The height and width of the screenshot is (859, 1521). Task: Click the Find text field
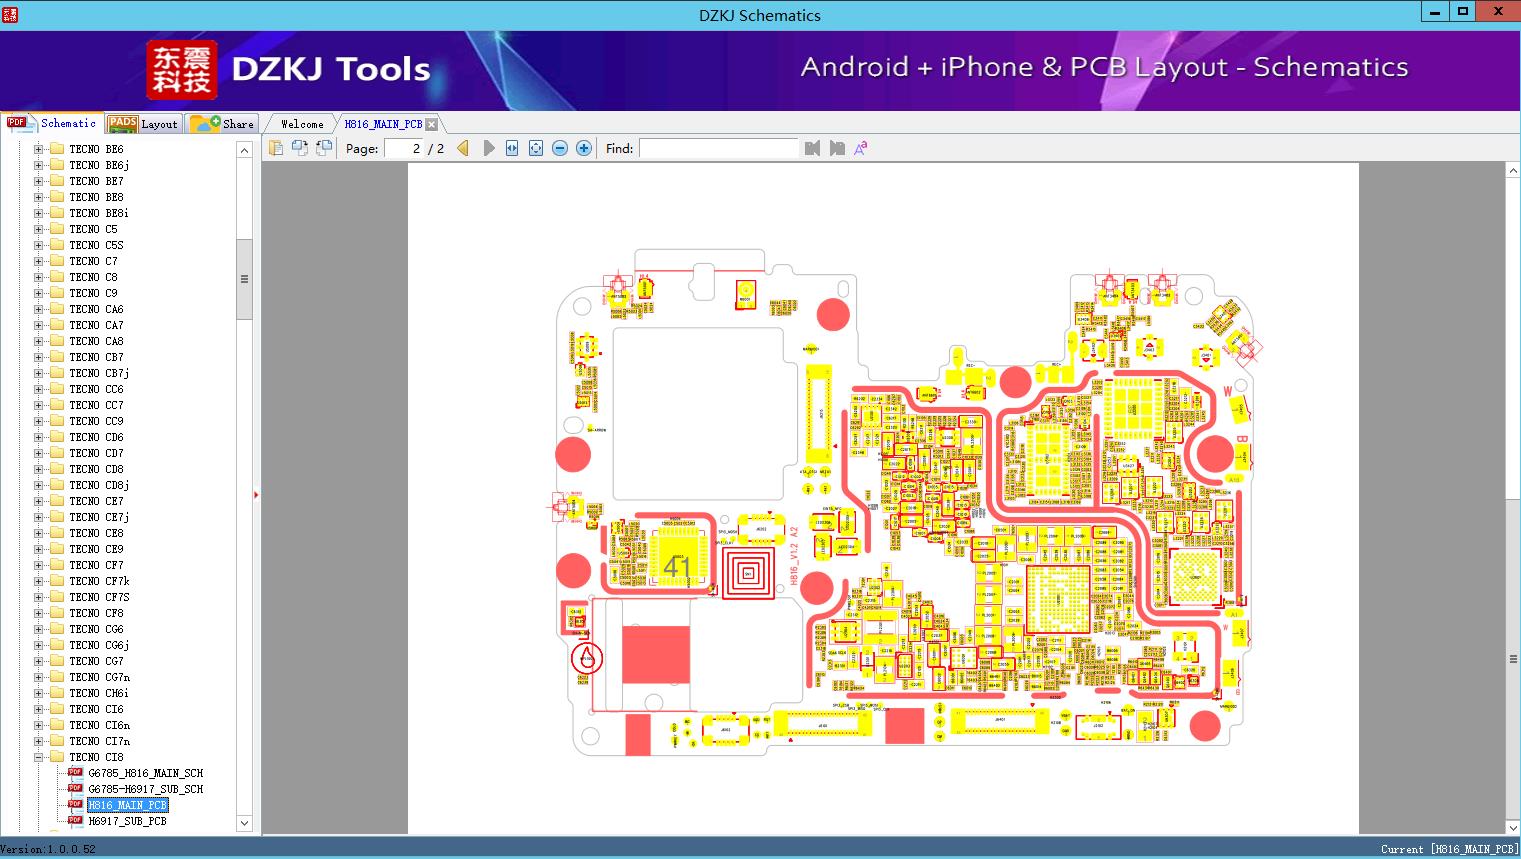(719, 148)
